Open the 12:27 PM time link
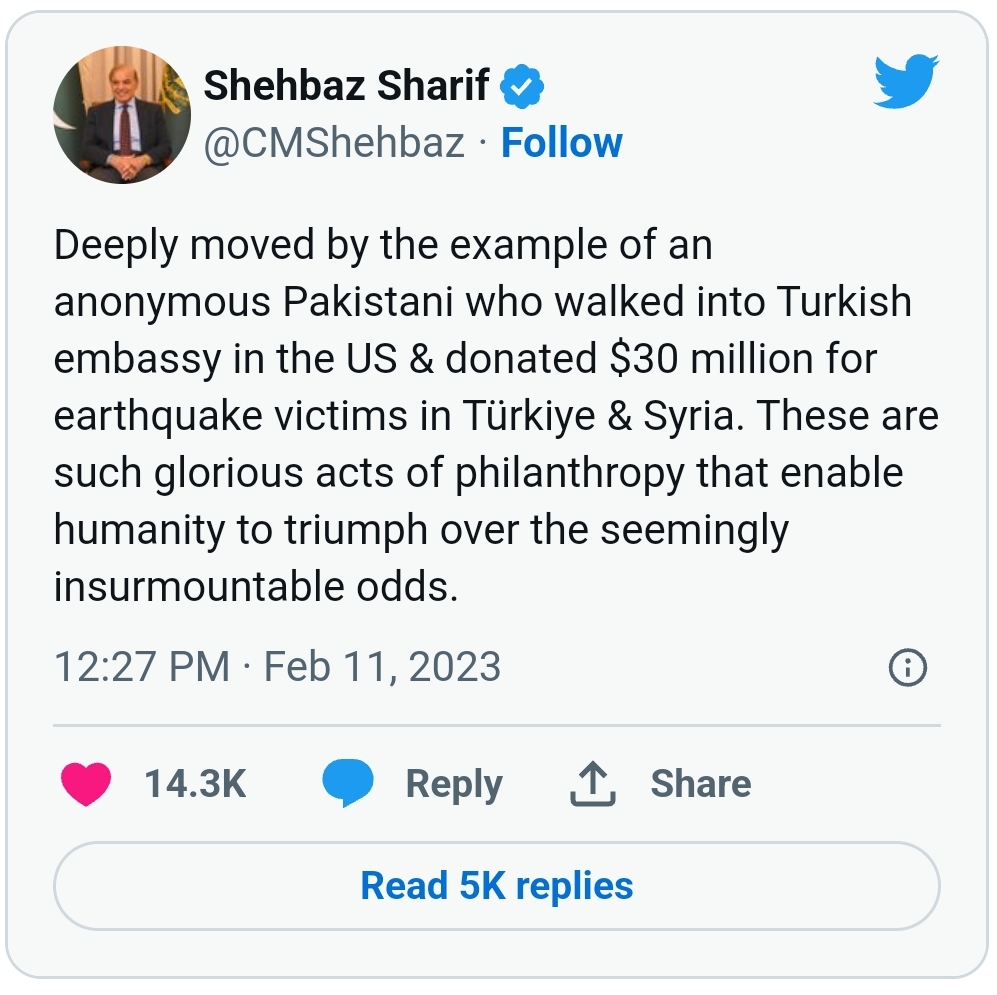Image resolution: width=997 pixels, height=995 pixels. (141, 667)
